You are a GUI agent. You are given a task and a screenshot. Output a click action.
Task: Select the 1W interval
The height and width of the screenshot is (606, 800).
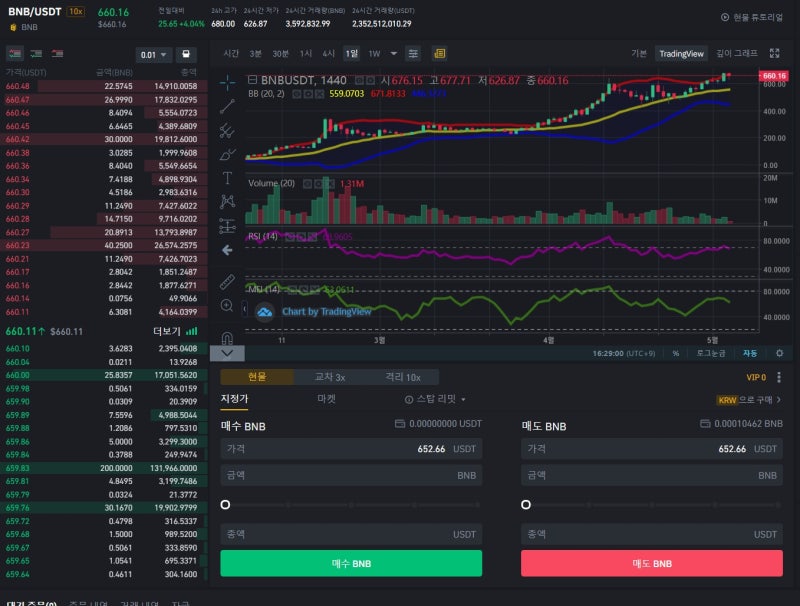coord(374,54)
